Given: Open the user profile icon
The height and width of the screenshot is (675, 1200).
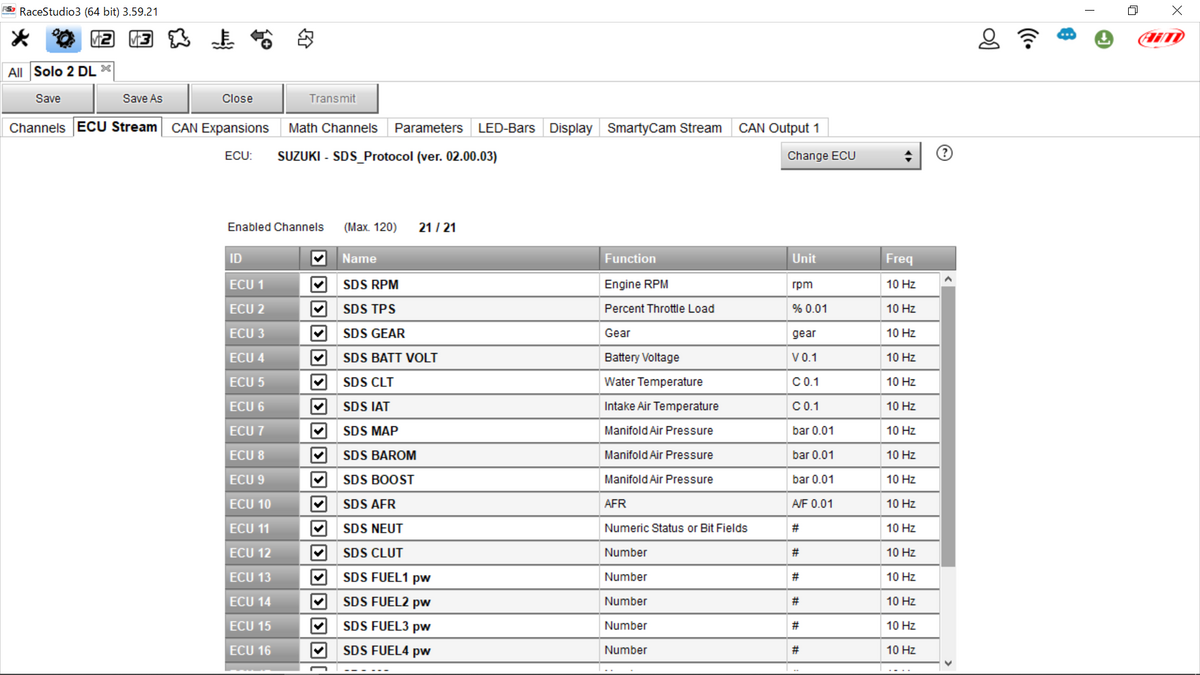Looking at the screenshot, I should pos(989,39).
